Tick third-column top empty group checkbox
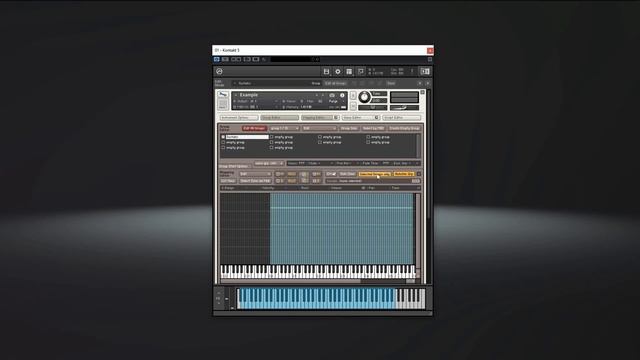The height and width of the screenshot is (360, 640). click(320, 137)
